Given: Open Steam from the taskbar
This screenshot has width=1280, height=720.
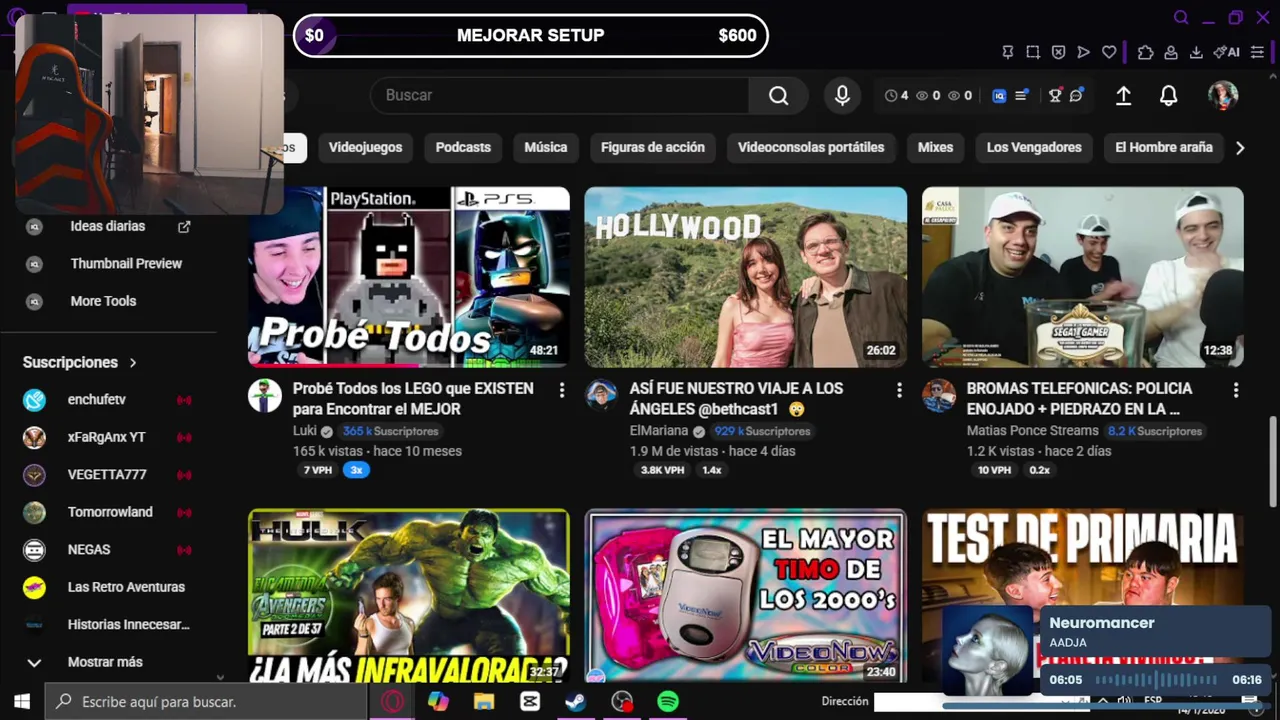Looking at the screenshot, I should [x=576, y=702].
